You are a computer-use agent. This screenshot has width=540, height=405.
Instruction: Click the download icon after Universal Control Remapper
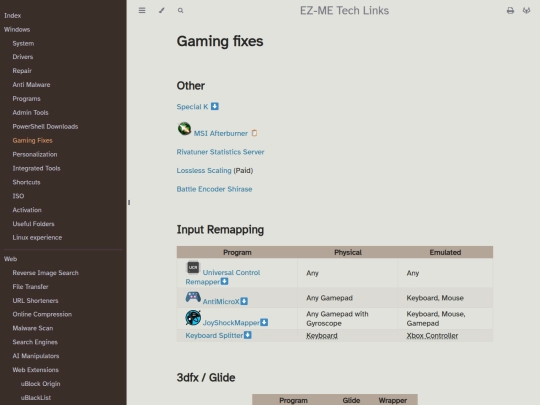(x=225, y=281)
